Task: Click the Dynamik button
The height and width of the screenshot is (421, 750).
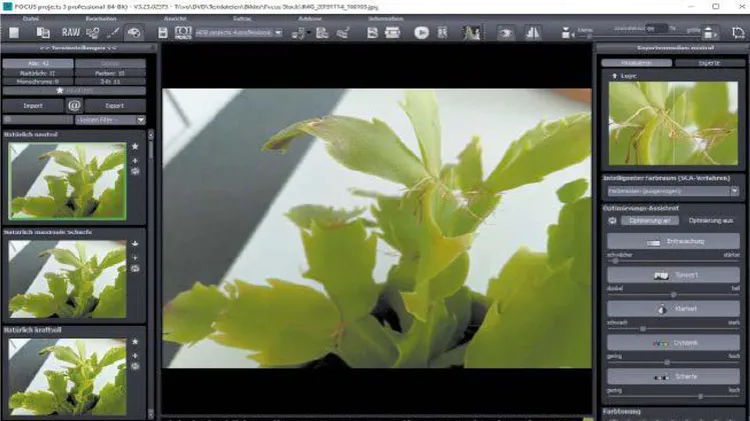Action: coord(673,343)
